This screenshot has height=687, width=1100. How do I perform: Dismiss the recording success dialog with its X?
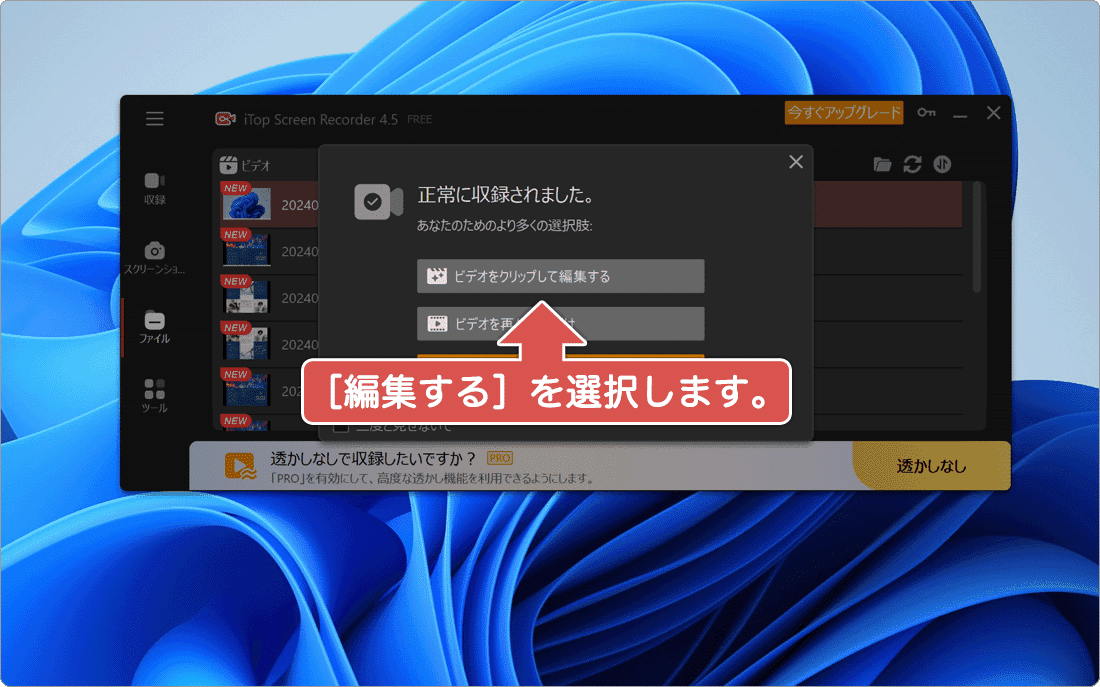(x=795, y=161)
